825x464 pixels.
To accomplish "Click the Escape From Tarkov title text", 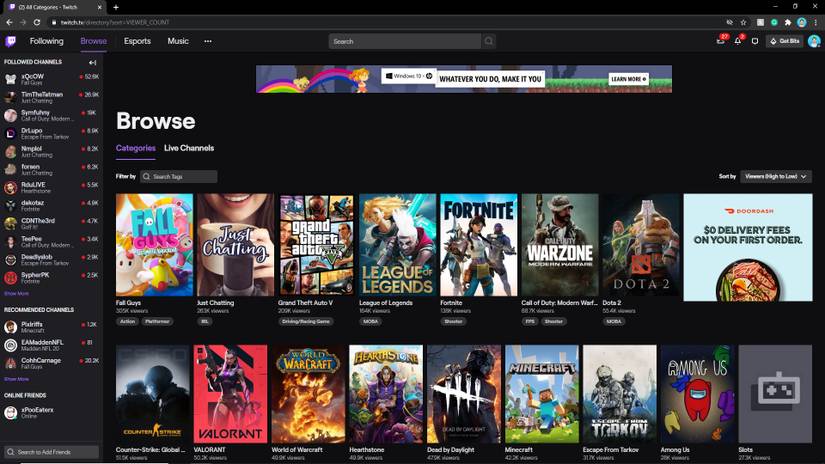I will [610, 450].
